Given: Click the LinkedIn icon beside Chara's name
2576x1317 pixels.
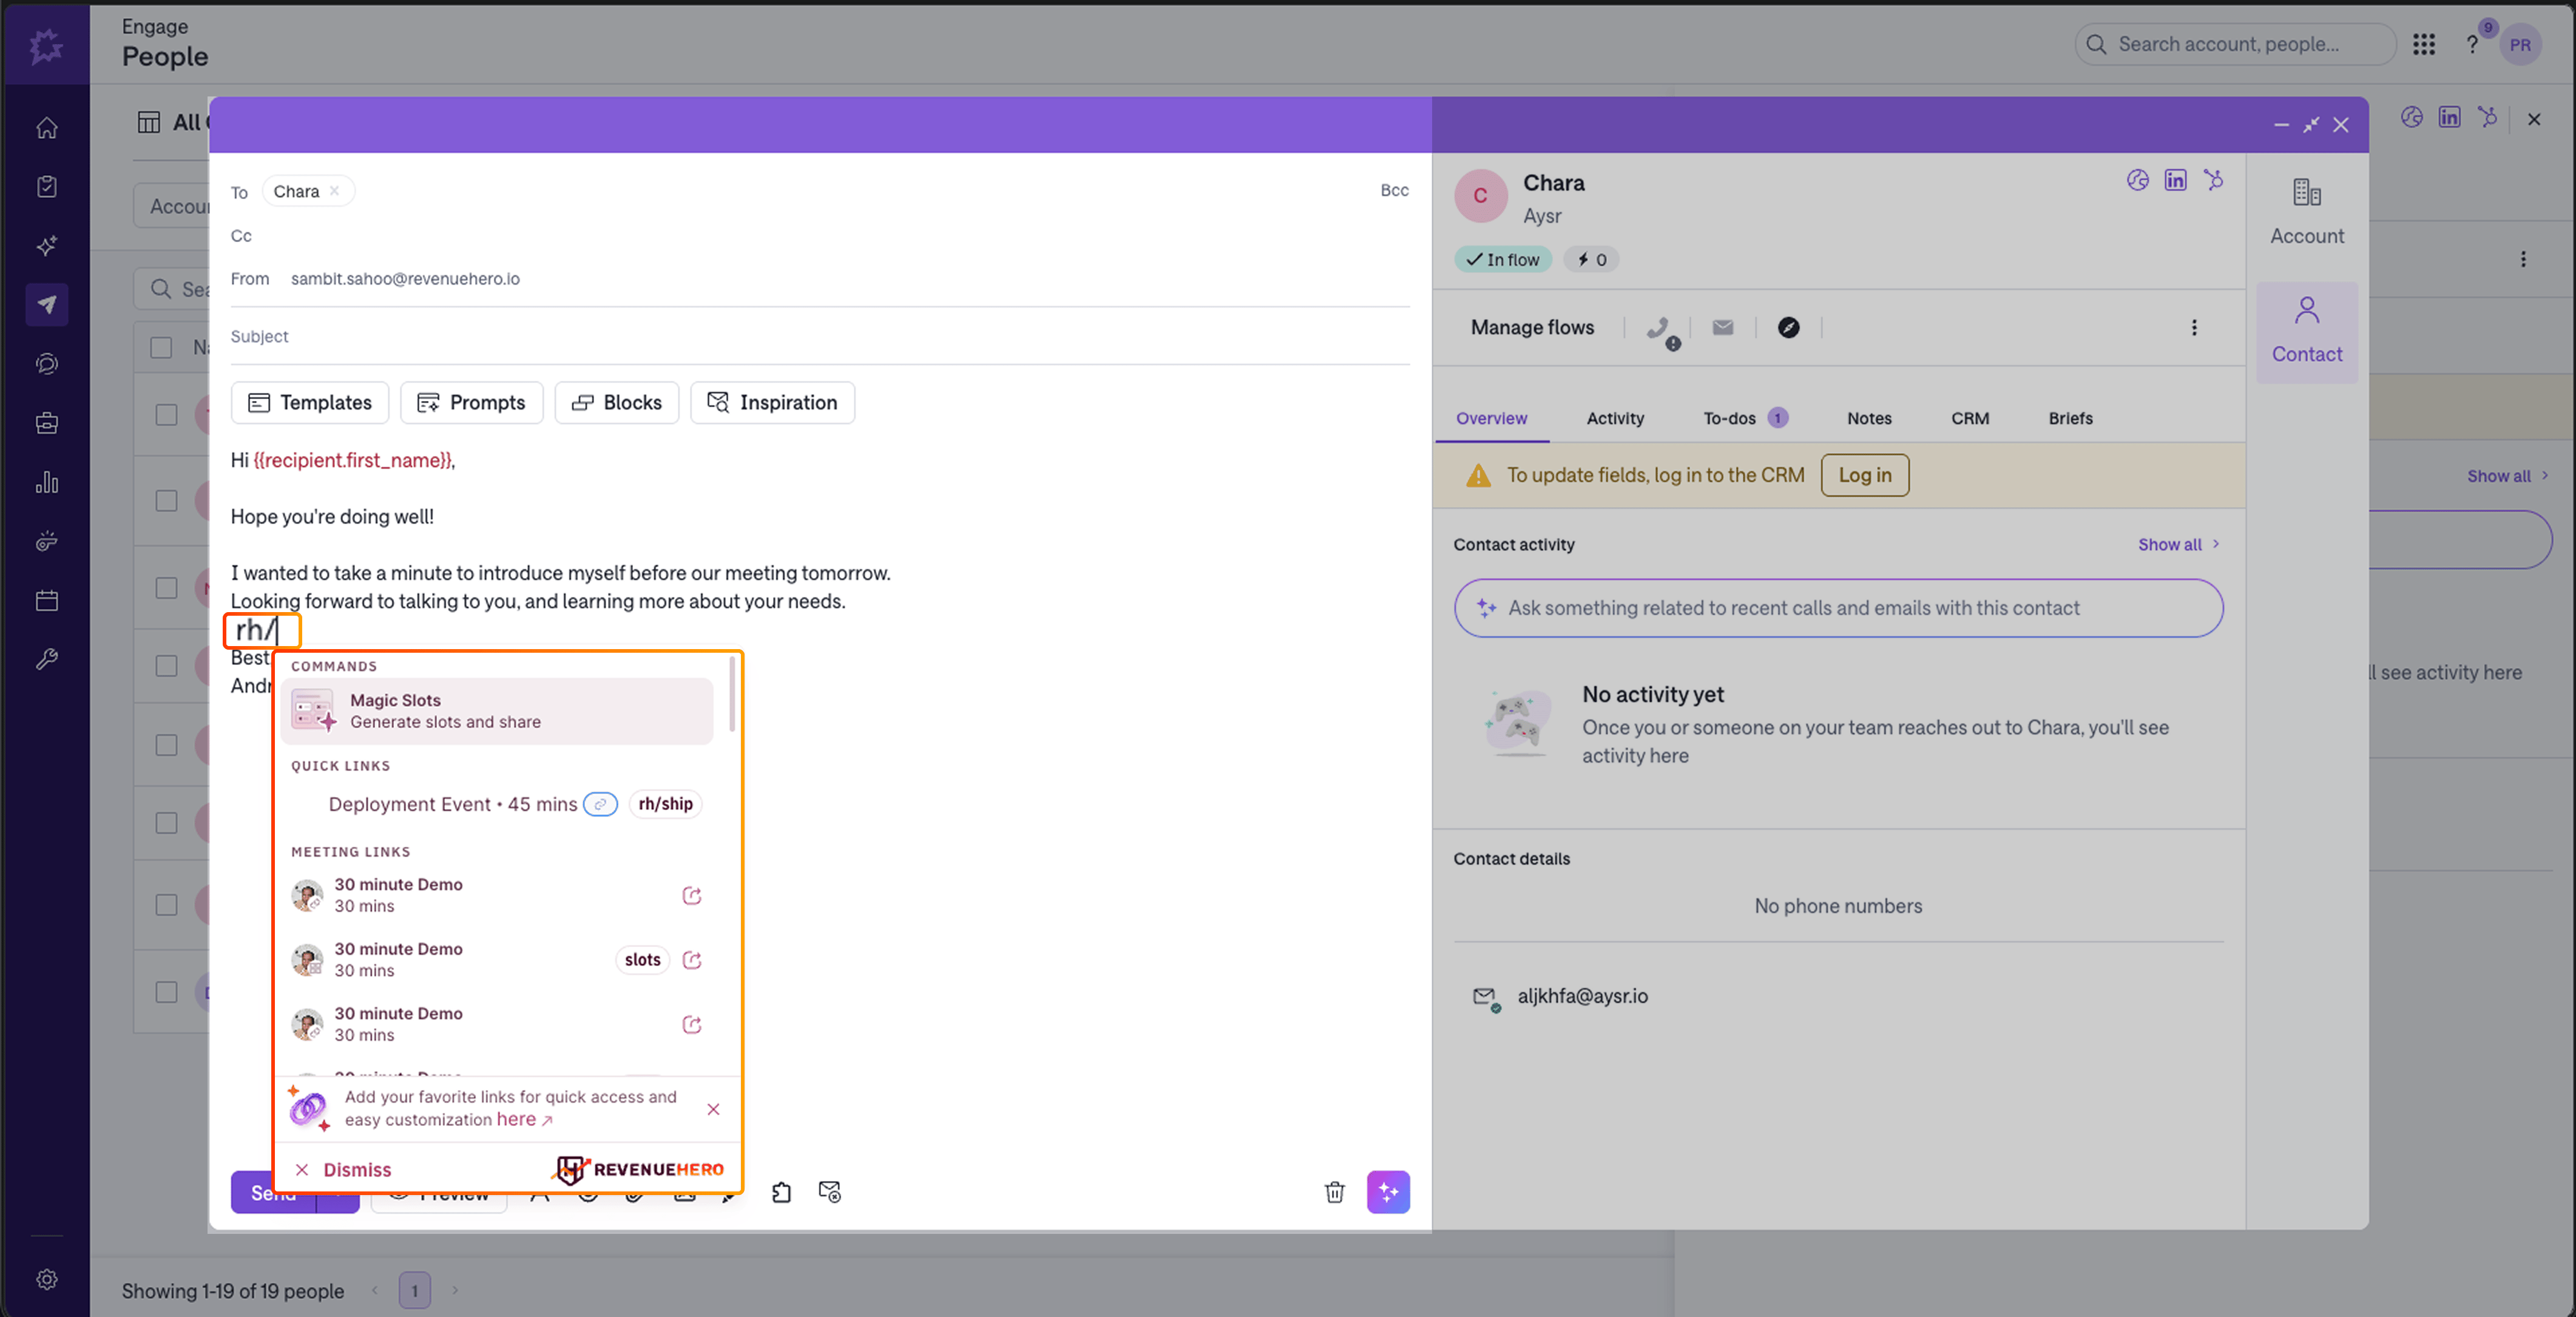Looking at the screenshot, I should tap(2176, 180).
